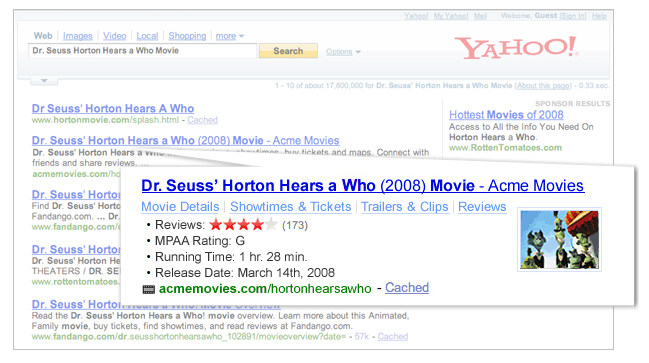Open result title above www.rottentomatoes URL
Screen dimensions: 649x363
tap(76, 250)
